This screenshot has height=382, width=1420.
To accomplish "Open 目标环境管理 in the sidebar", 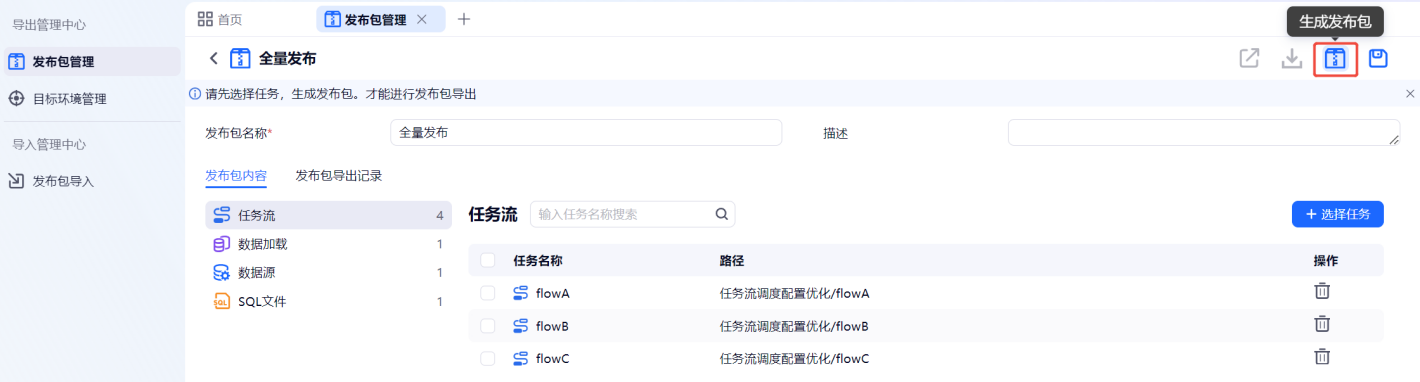I will tap(91, 99).
